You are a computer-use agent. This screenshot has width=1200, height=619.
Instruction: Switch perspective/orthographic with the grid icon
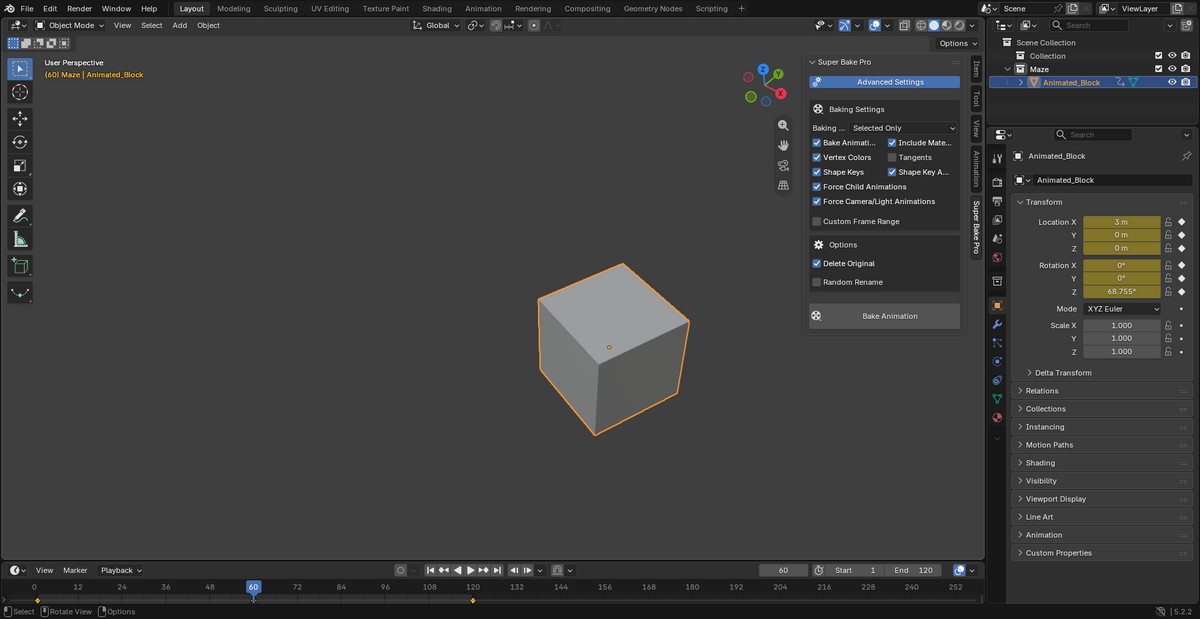point(784,185)
